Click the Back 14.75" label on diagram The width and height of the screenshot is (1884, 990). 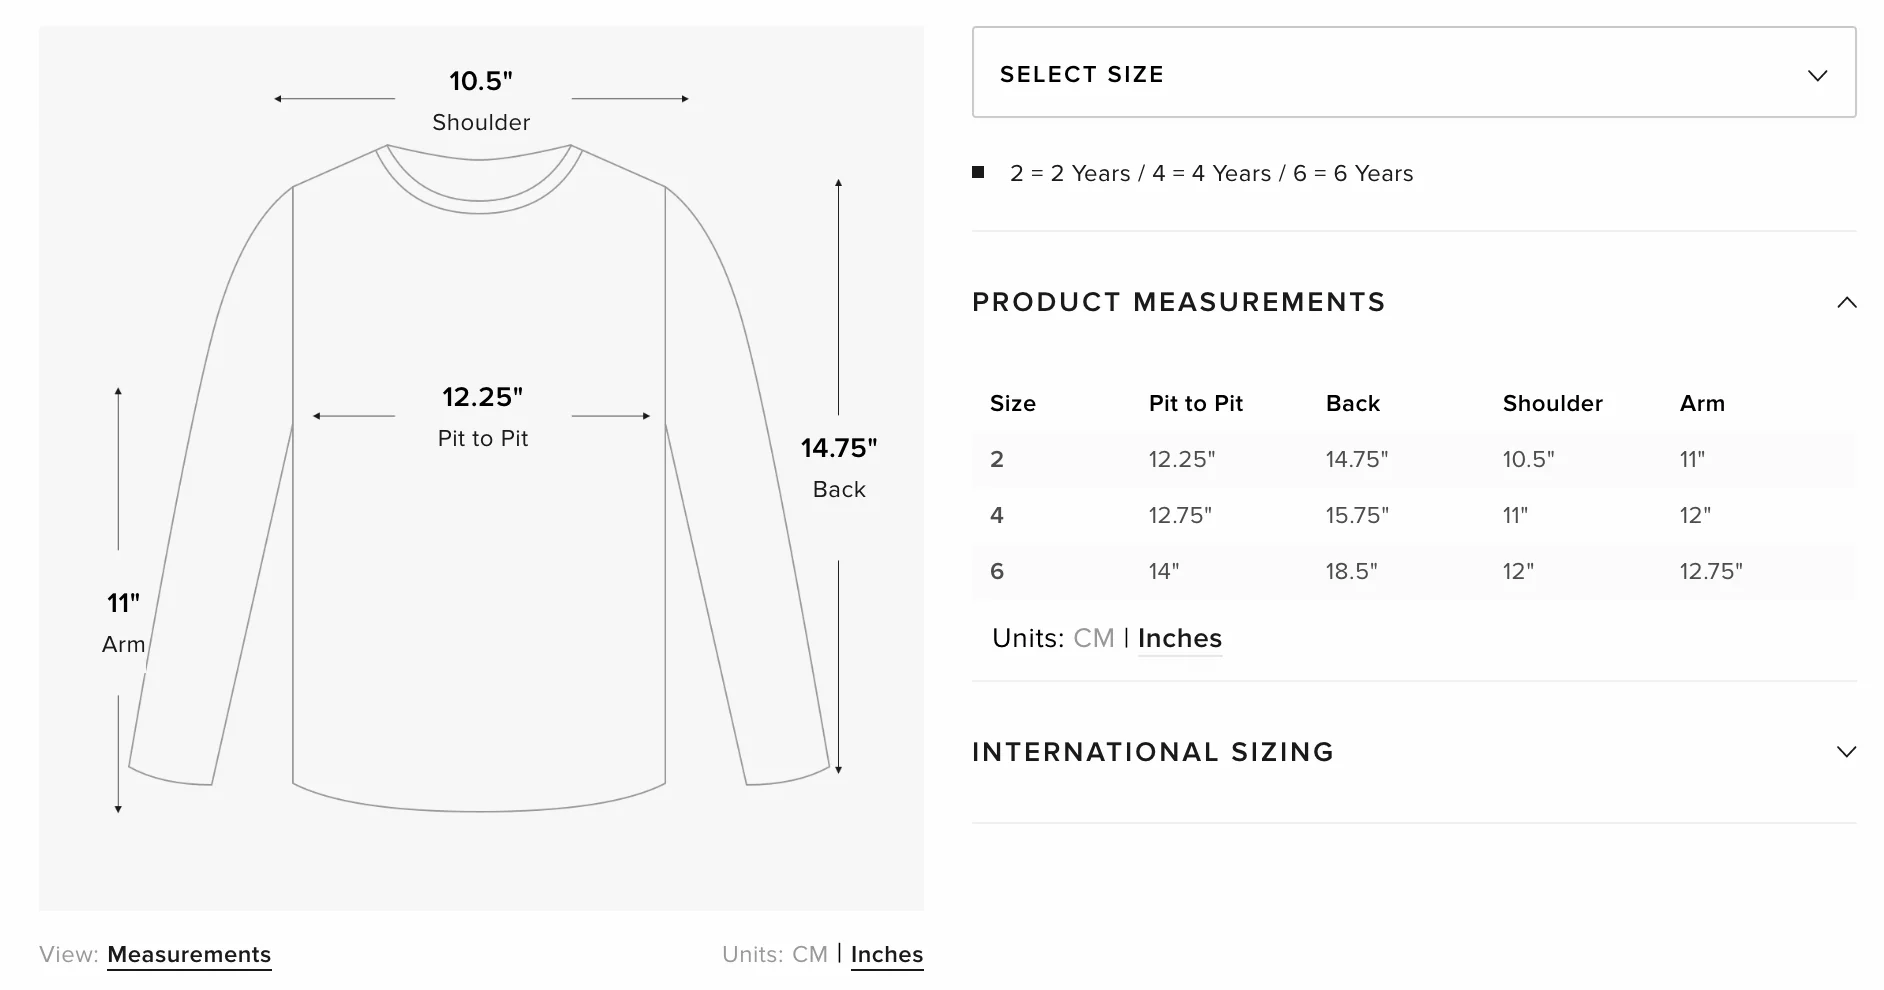(839, 468)
